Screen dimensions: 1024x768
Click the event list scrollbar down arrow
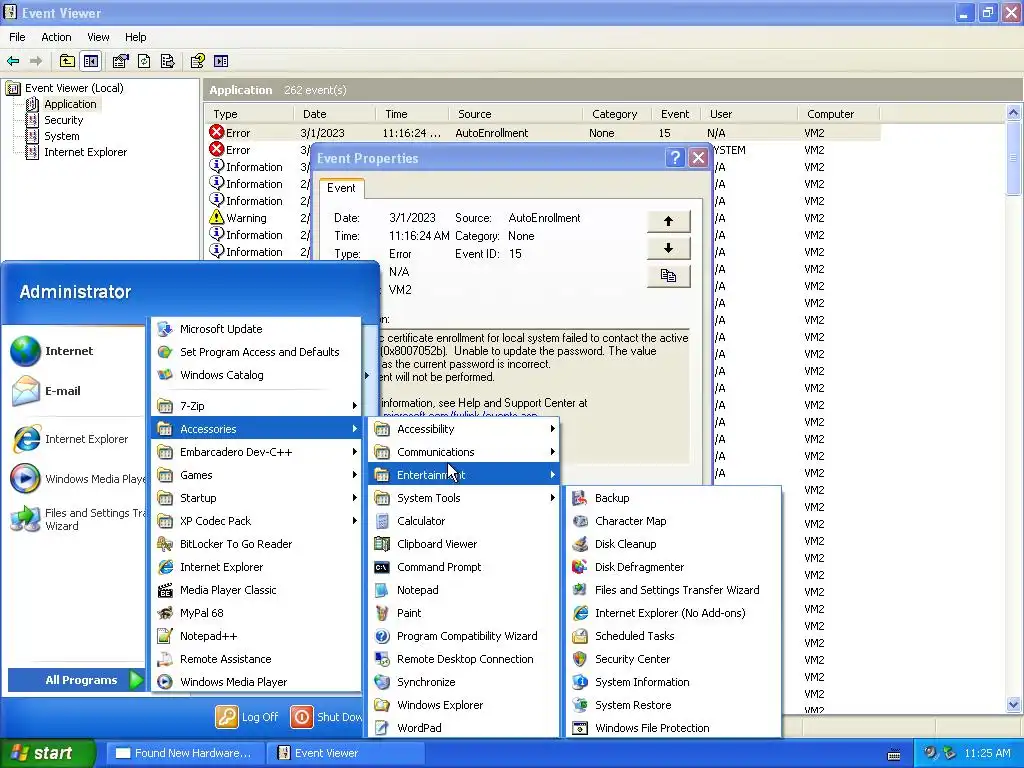tap(1014, 705)
